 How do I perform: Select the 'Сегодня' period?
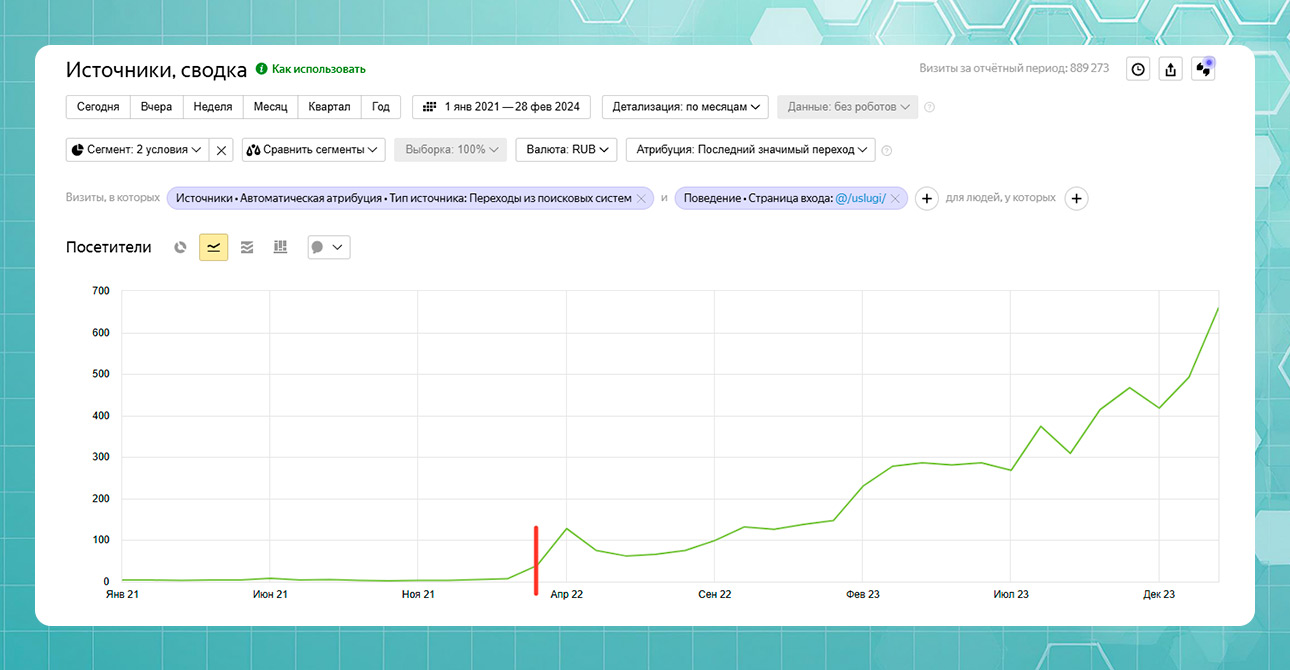pos(98,107)
